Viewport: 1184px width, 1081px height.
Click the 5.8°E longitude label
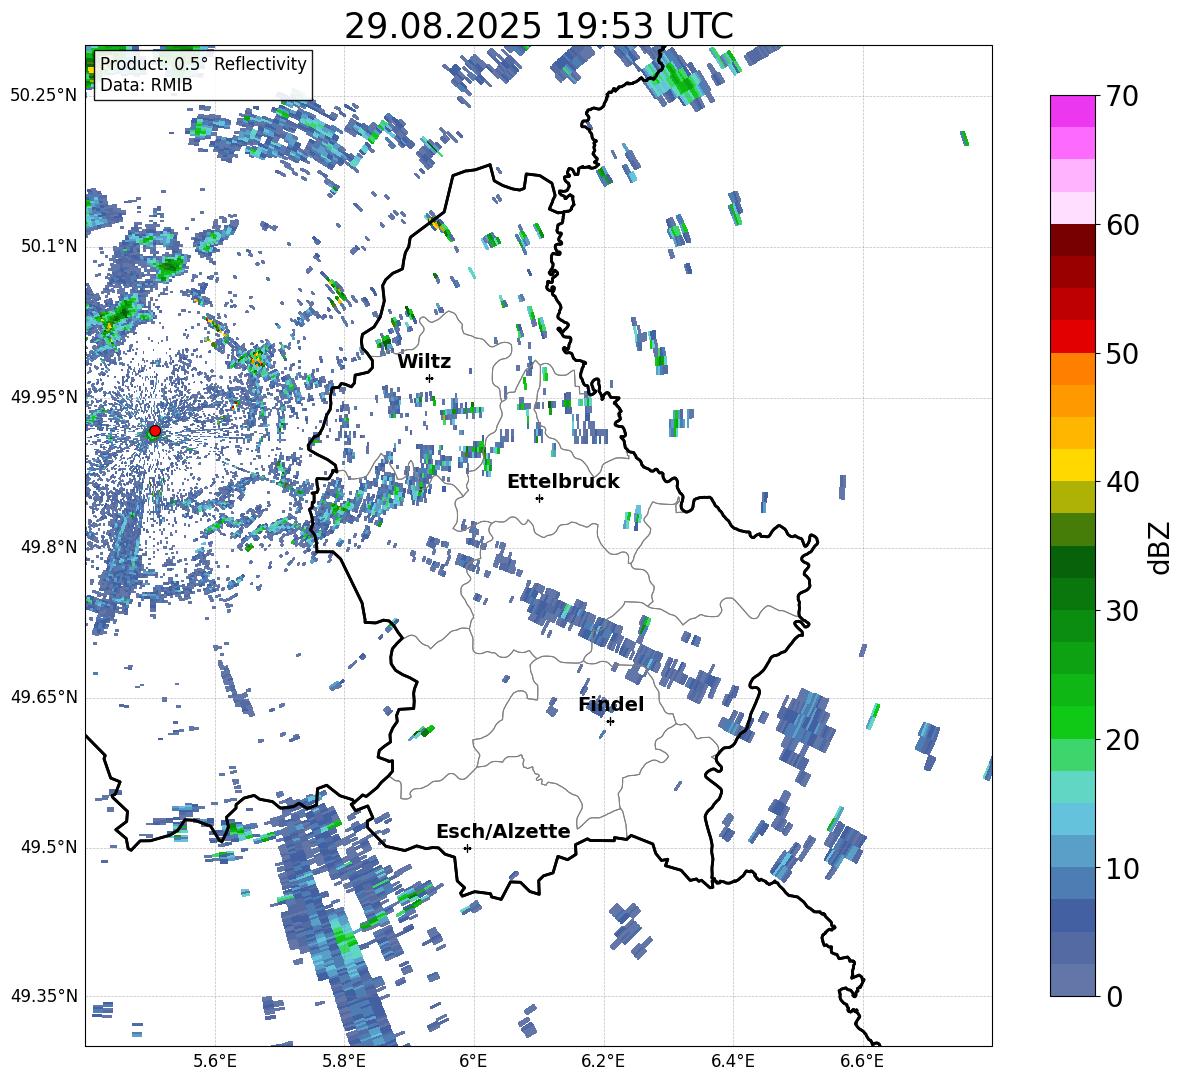344,1062
